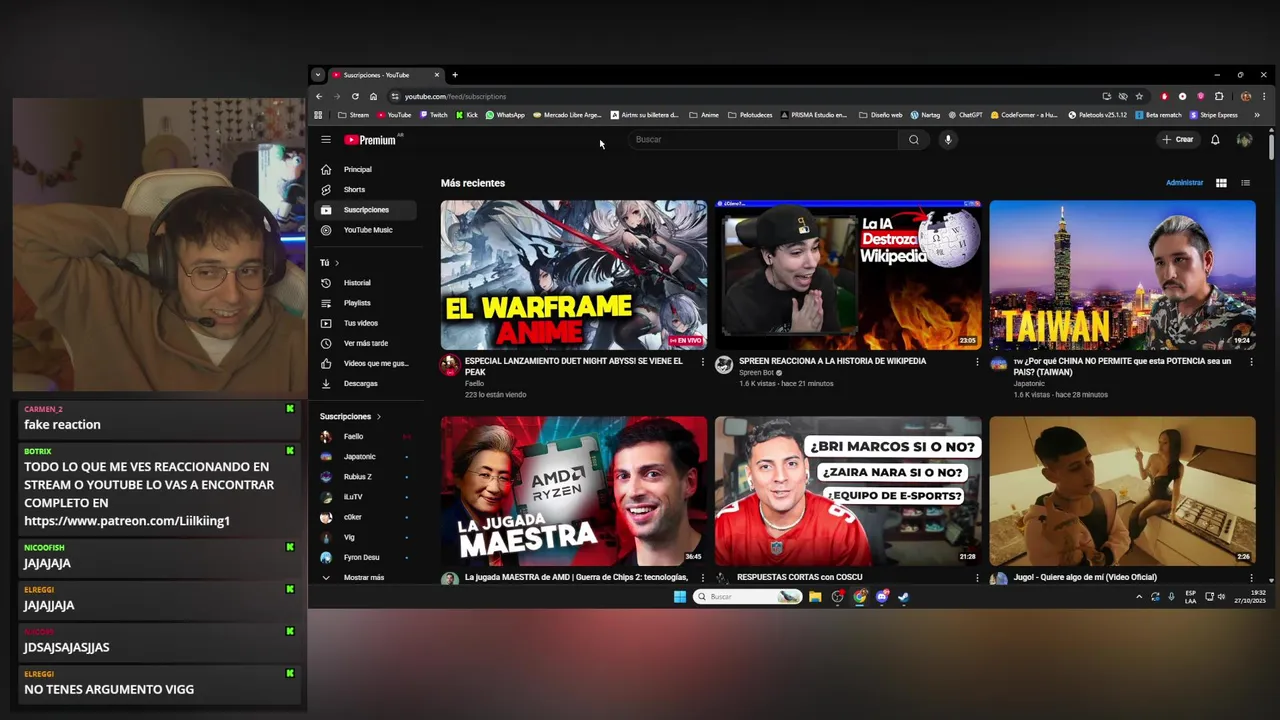Open Discord from the taskbar
This screenshot has width=1280, height=720.
pos(882,597)
